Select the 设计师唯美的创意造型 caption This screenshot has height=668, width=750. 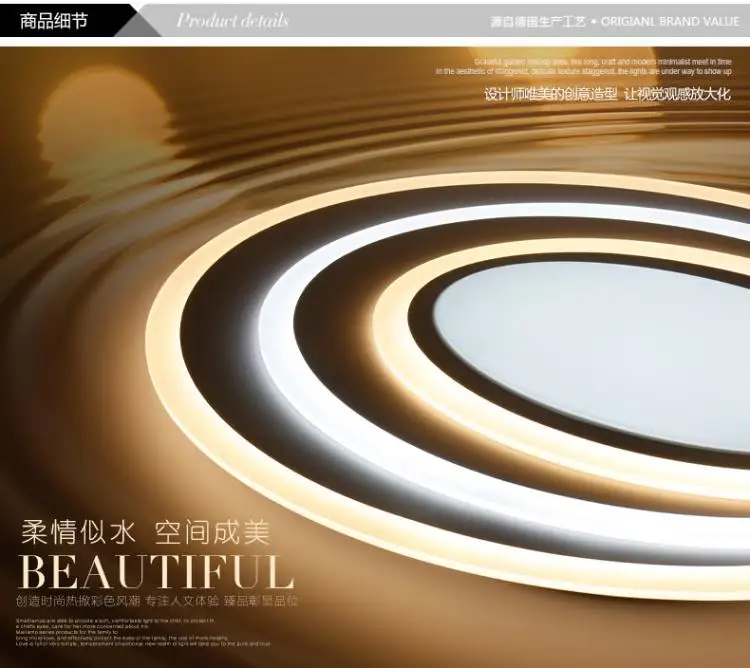point(551,94)
